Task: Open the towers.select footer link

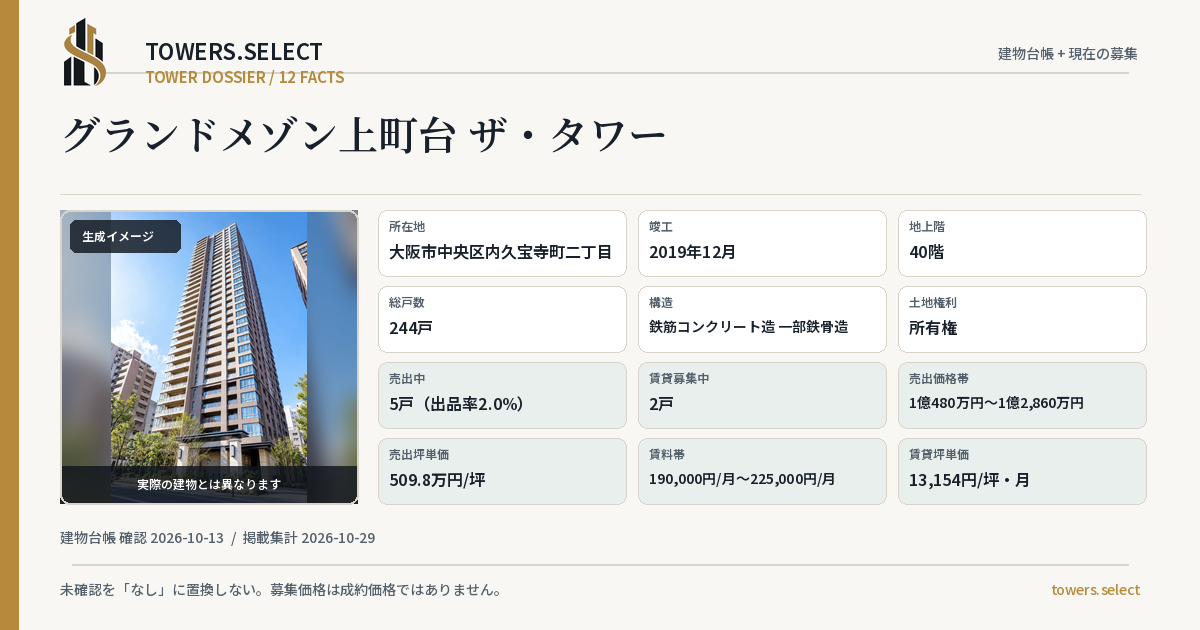Action: 1095,590
